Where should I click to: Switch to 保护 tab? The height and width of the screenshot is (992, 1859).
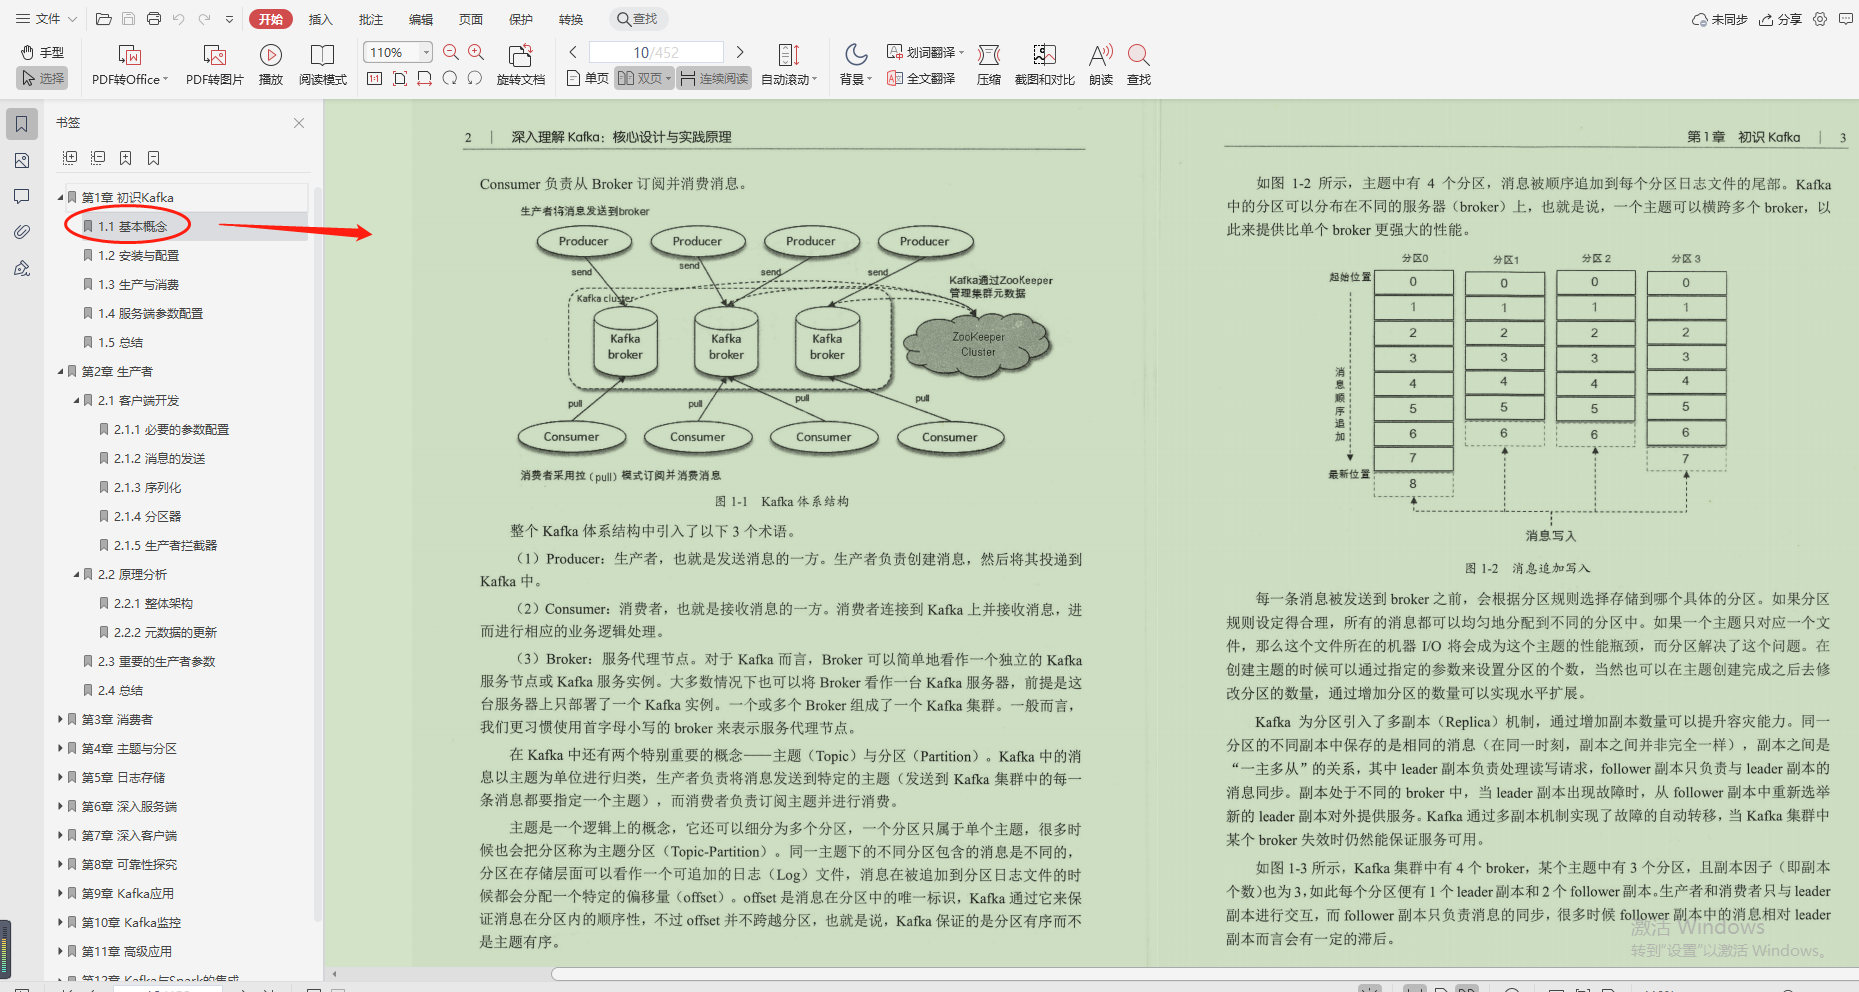point(521,19)
